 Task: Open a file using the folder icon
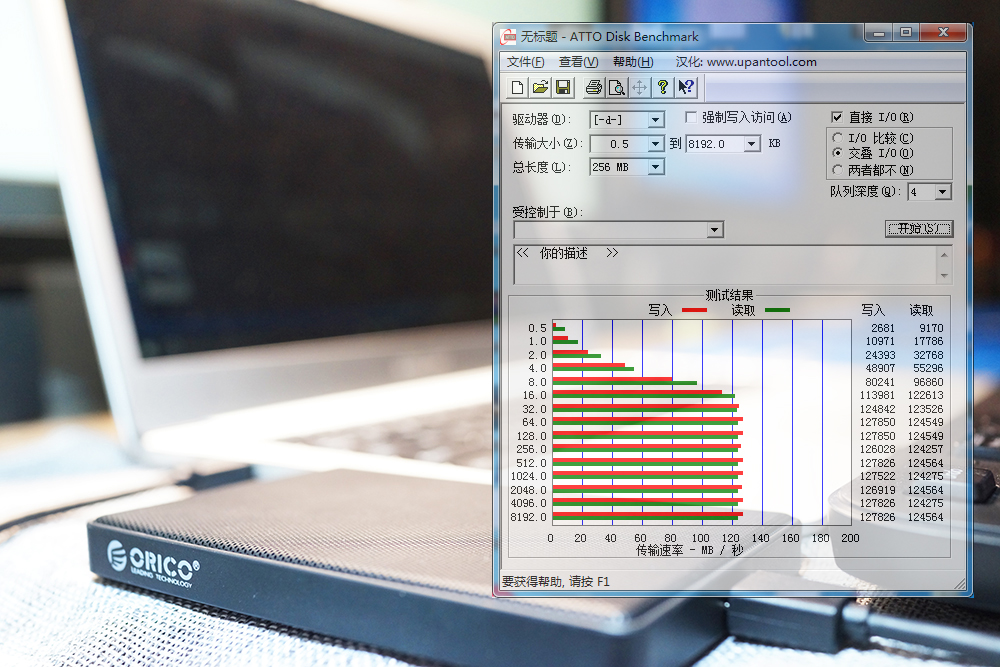coord(540,87)
